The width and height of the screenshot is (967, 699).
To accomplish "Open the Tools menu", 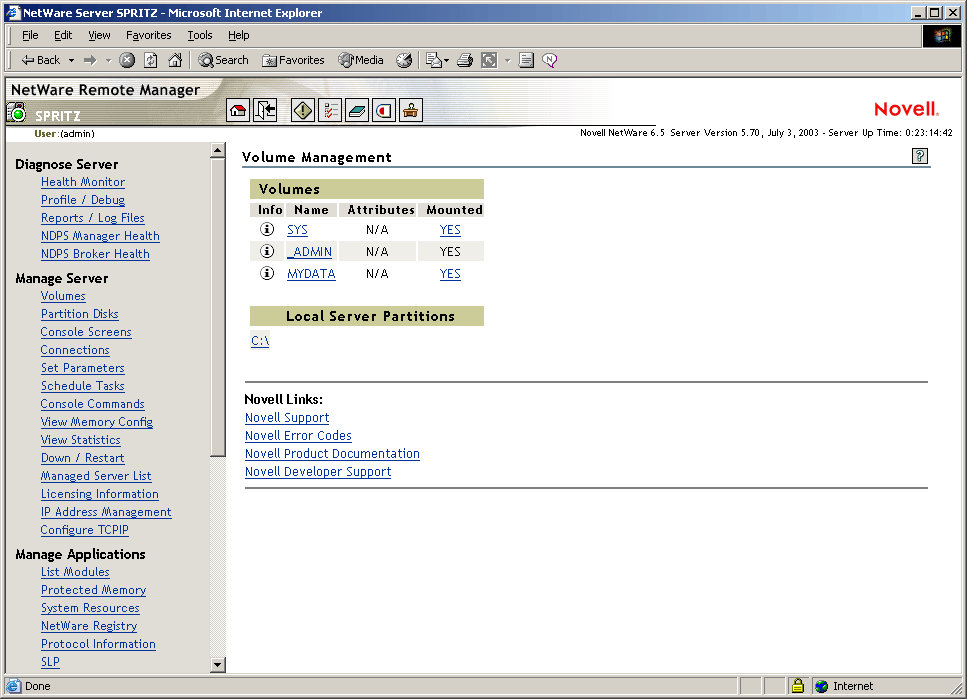I will [200, 35].
